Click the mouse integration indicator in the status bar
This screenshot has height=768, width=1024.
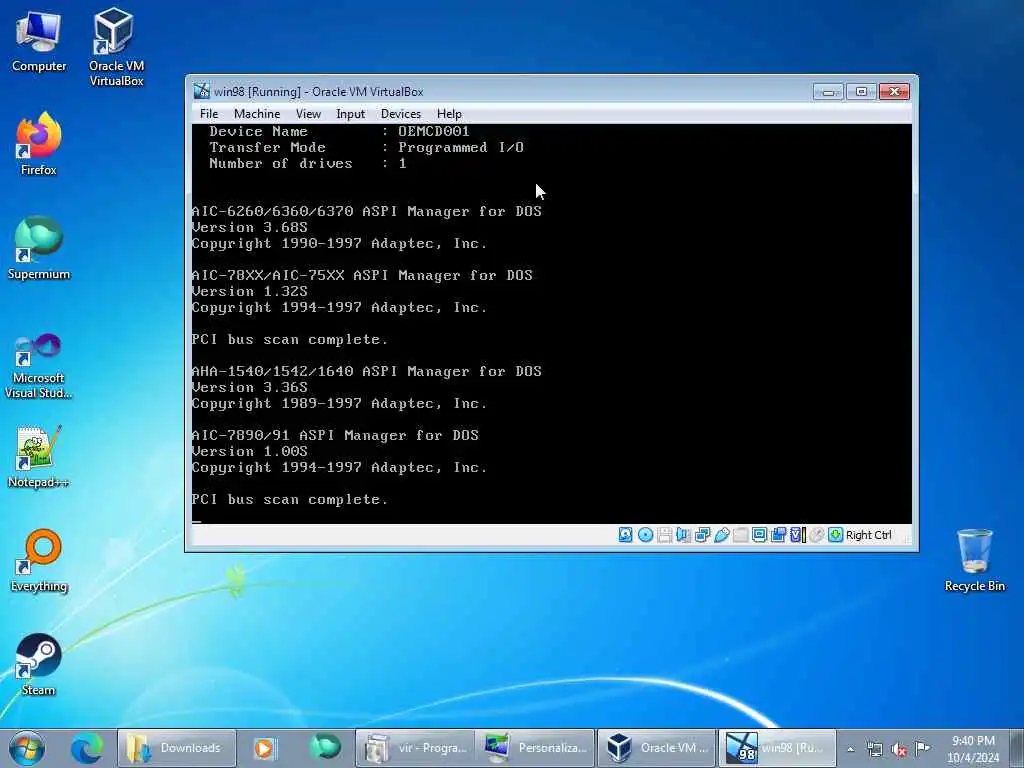pyautogui.click(x=816, y=535)
